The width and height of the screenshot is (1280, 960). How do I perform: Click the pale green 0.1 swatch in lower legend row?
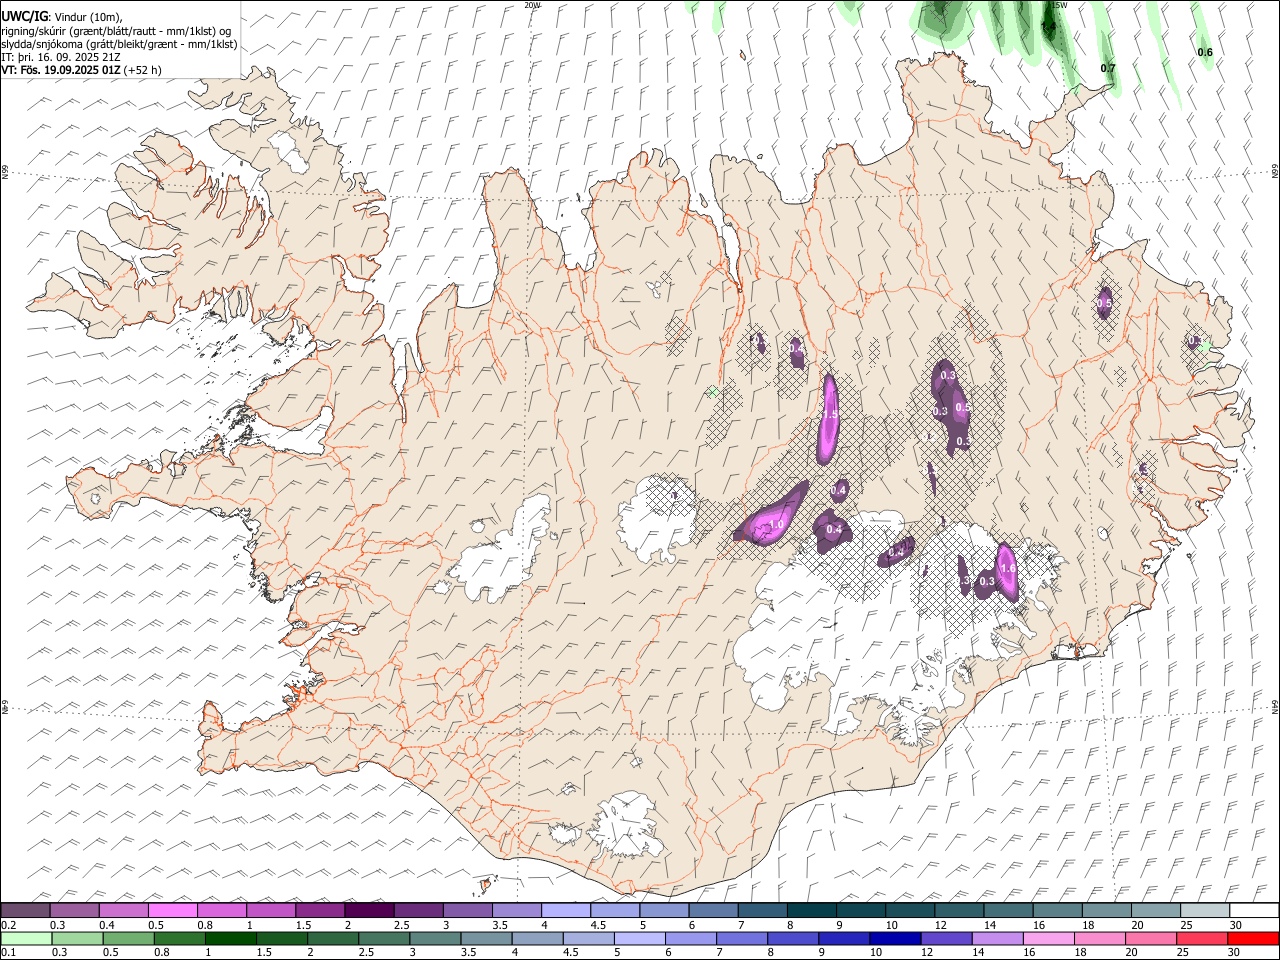[26, 939]
